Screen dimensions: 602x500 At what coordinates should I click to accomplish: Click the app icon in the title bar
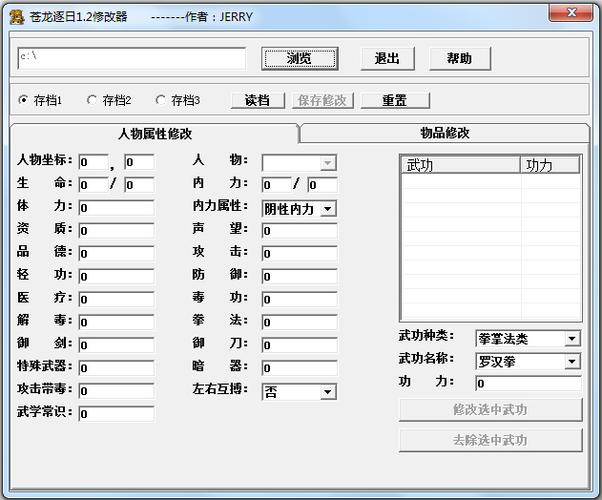pos(17,17)
